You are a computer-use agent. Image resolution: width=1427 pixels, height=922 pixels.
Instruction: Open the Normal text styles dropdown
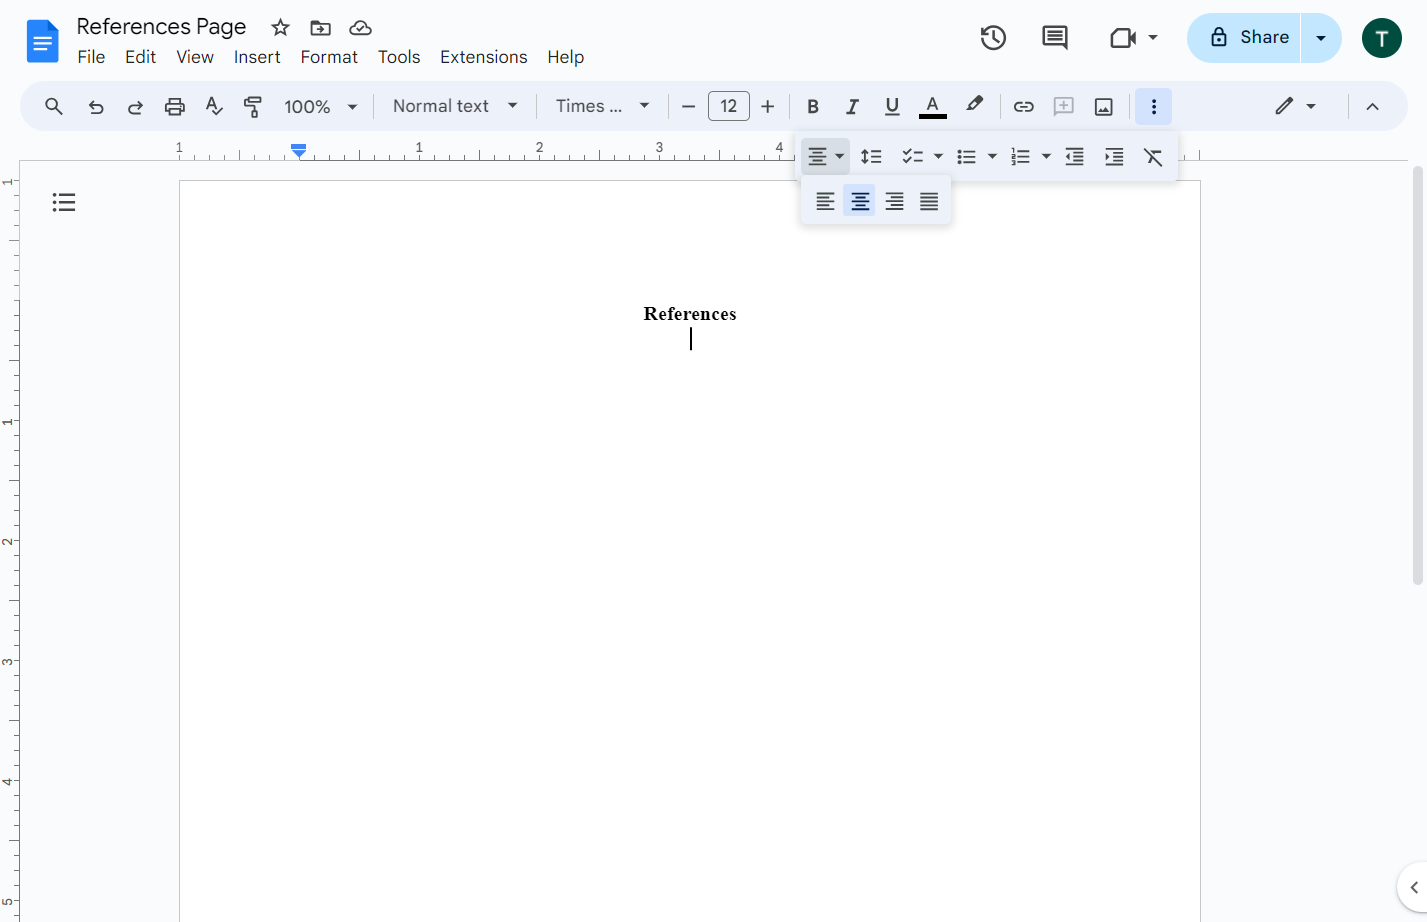coord(455,106)
